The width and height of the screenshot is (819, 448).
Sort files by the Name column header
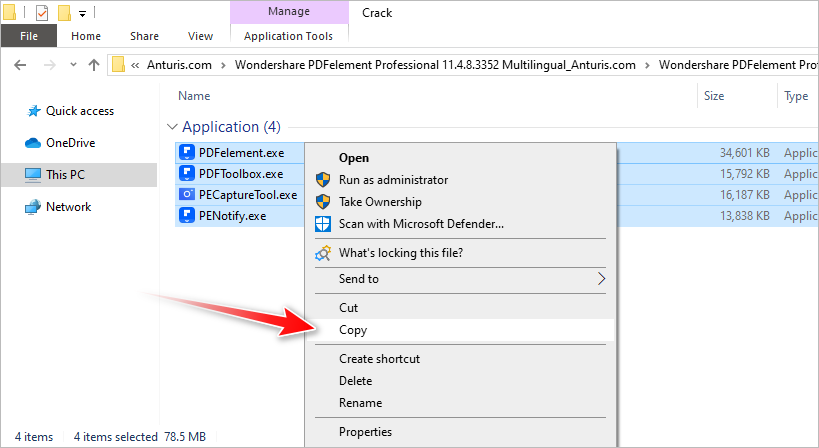[x=194, y=96]
